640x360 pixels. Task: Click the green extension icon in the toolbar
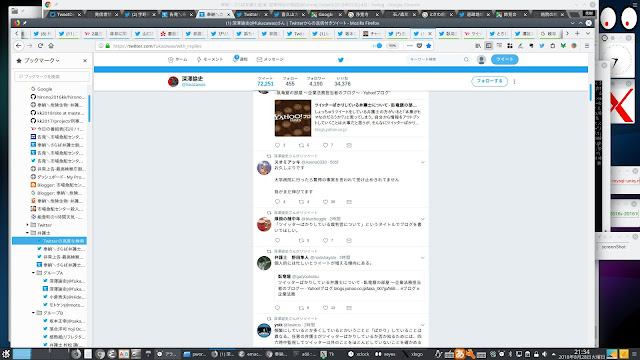pos(563,46)
